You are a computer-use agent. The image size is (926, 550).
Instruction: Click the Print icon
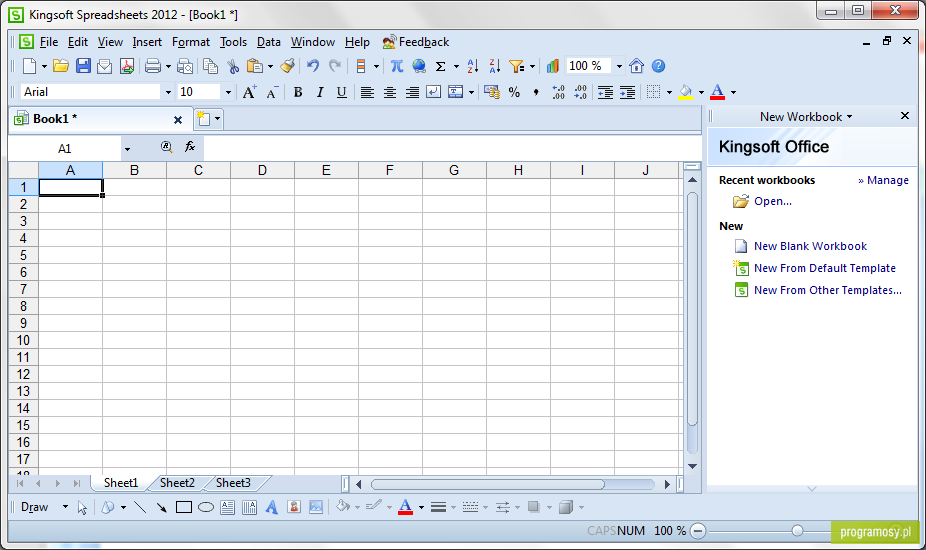tap(152, 66)
